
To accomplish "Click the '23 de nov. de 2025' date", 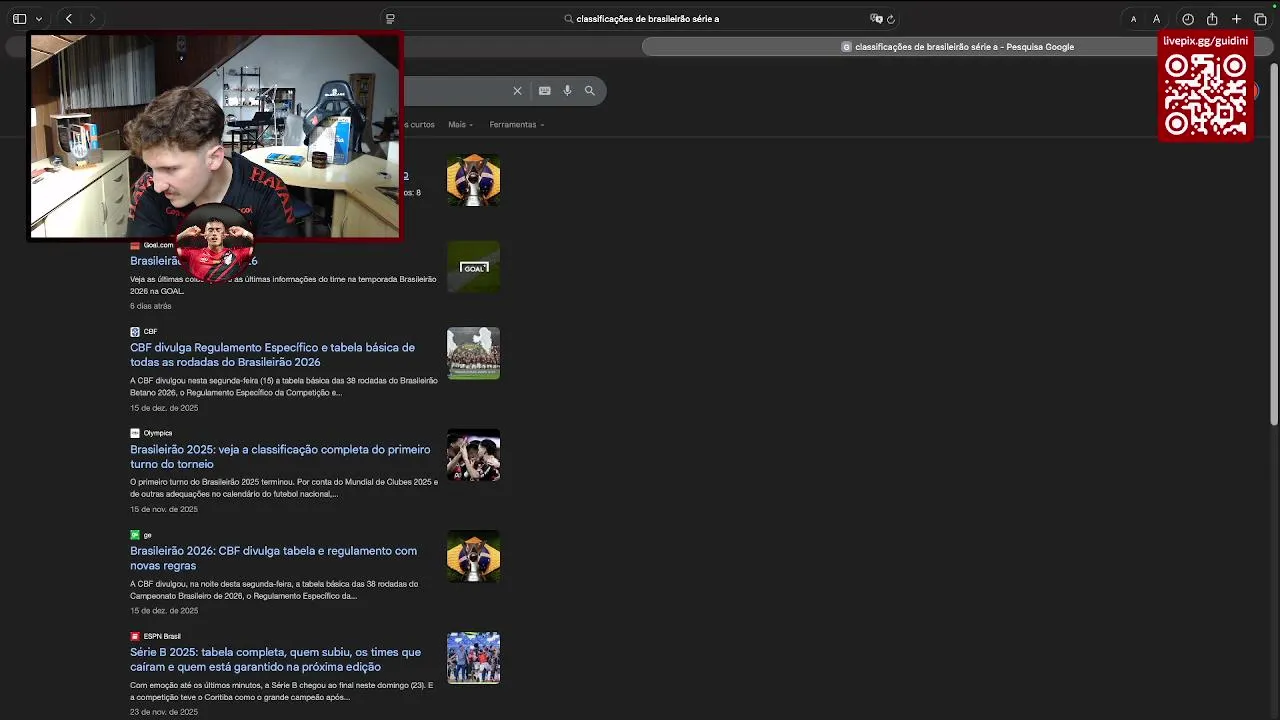I will pyautogui.click(x=164, y=712).
